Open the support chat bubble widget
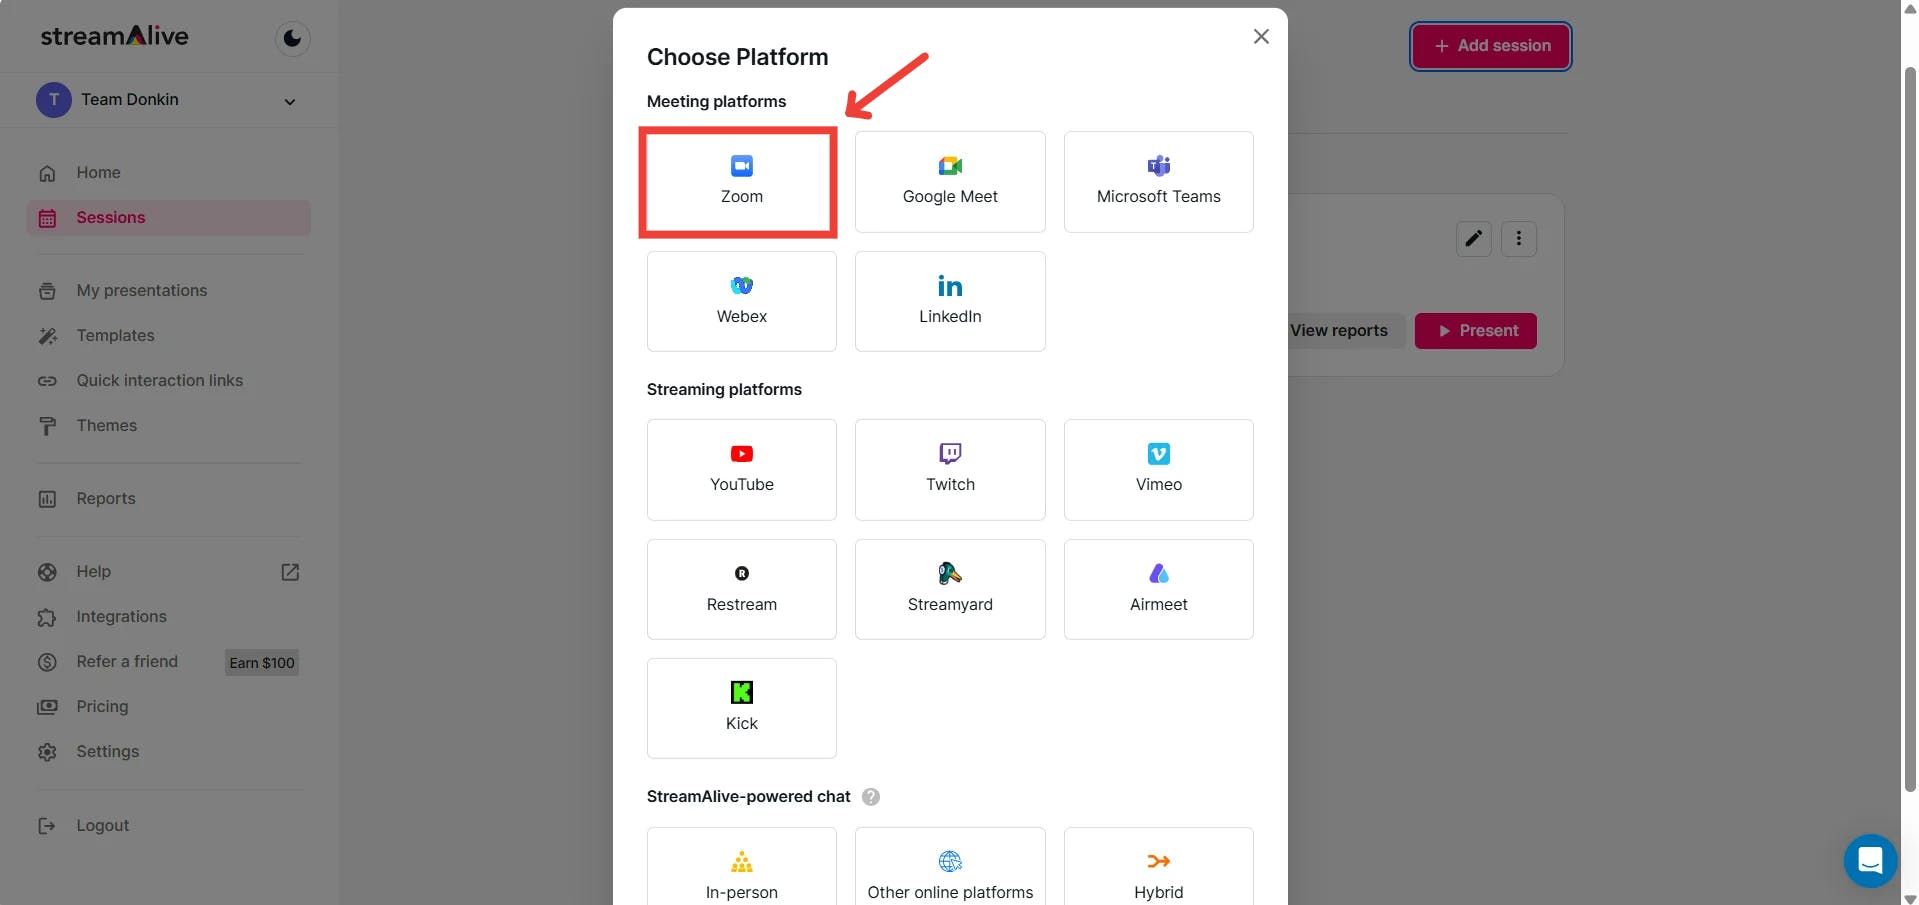 [1870, 860]
